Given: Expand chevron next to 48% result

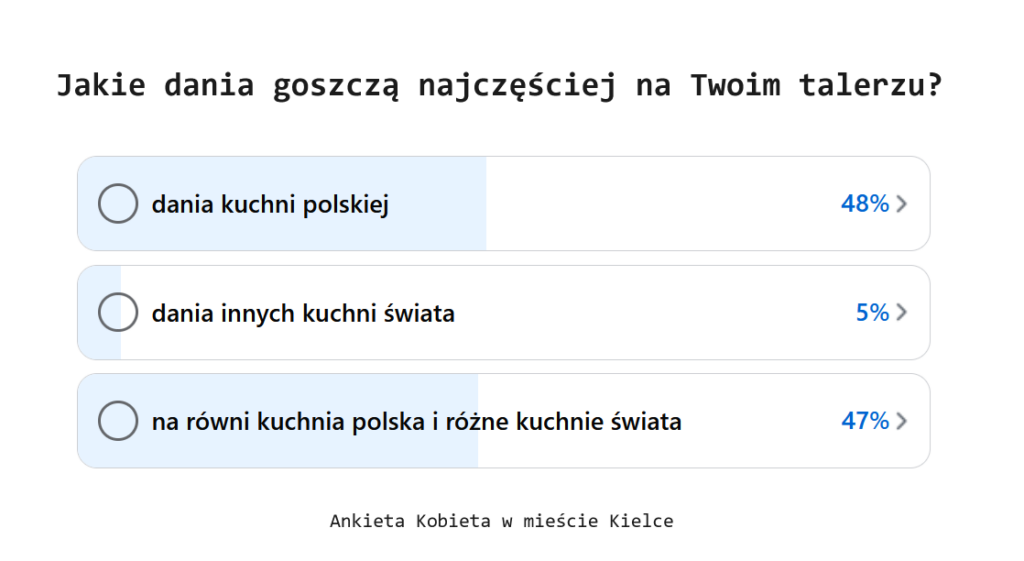Looking at the screenshot, I should [902, 204].
